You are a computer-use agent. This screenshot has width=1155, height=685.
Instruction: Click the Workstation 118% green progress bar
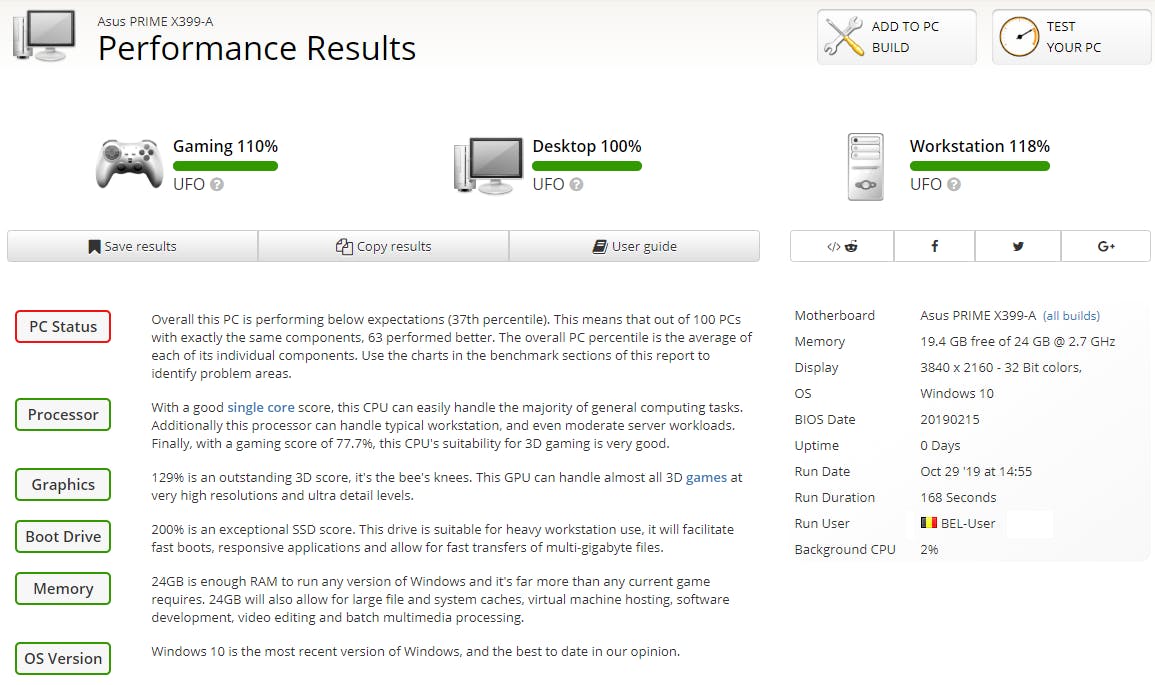pyautogui.click(x=980, y=166)
